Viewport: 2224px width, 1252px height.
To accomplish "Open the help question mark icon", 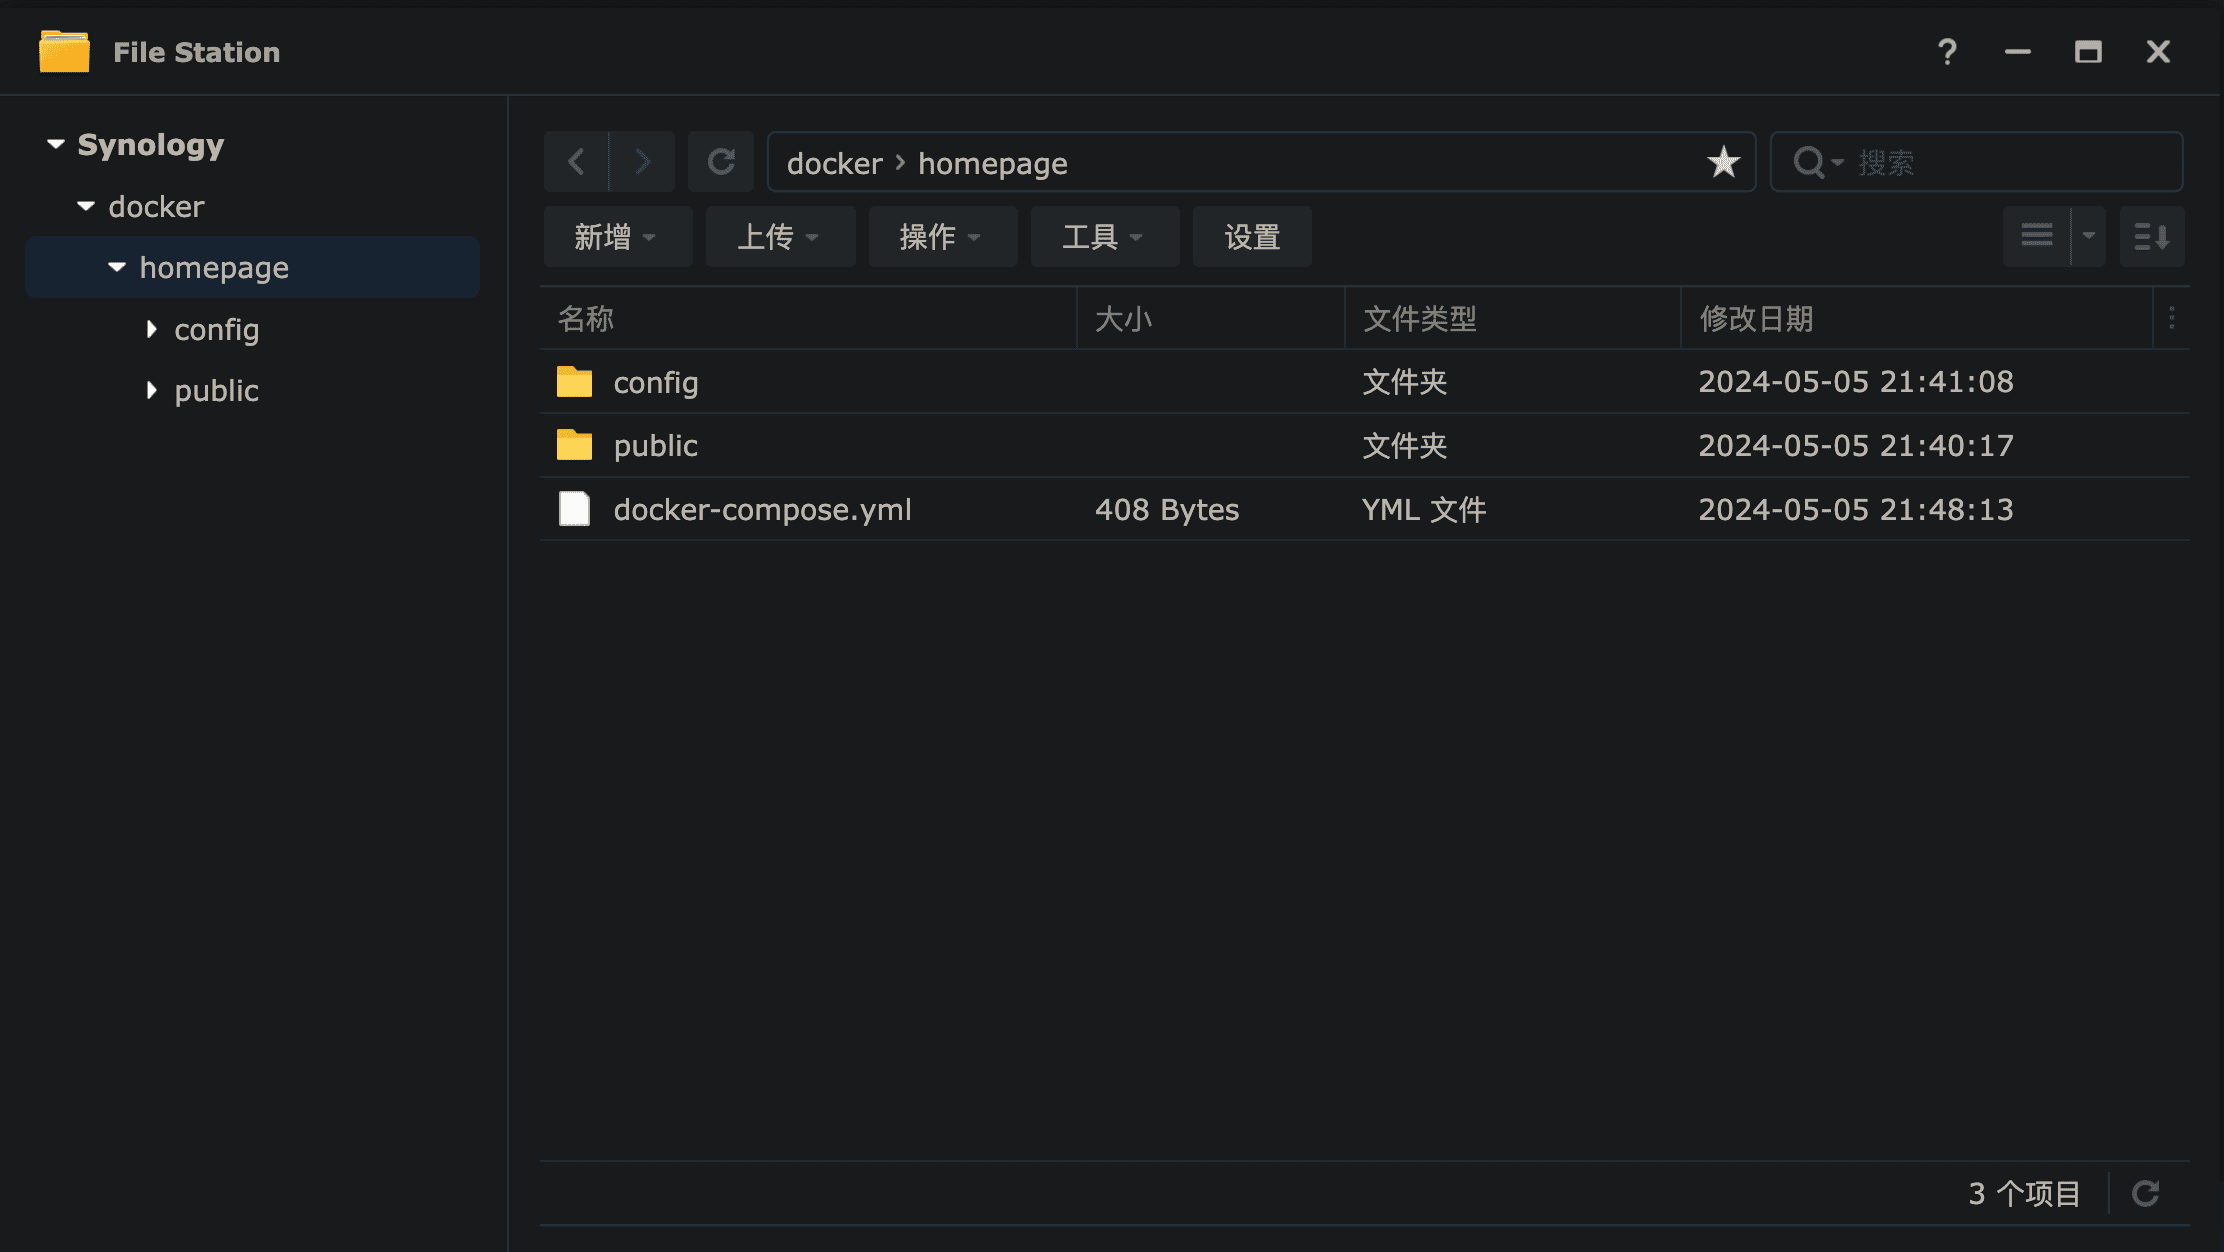I will pos(1946,52).
